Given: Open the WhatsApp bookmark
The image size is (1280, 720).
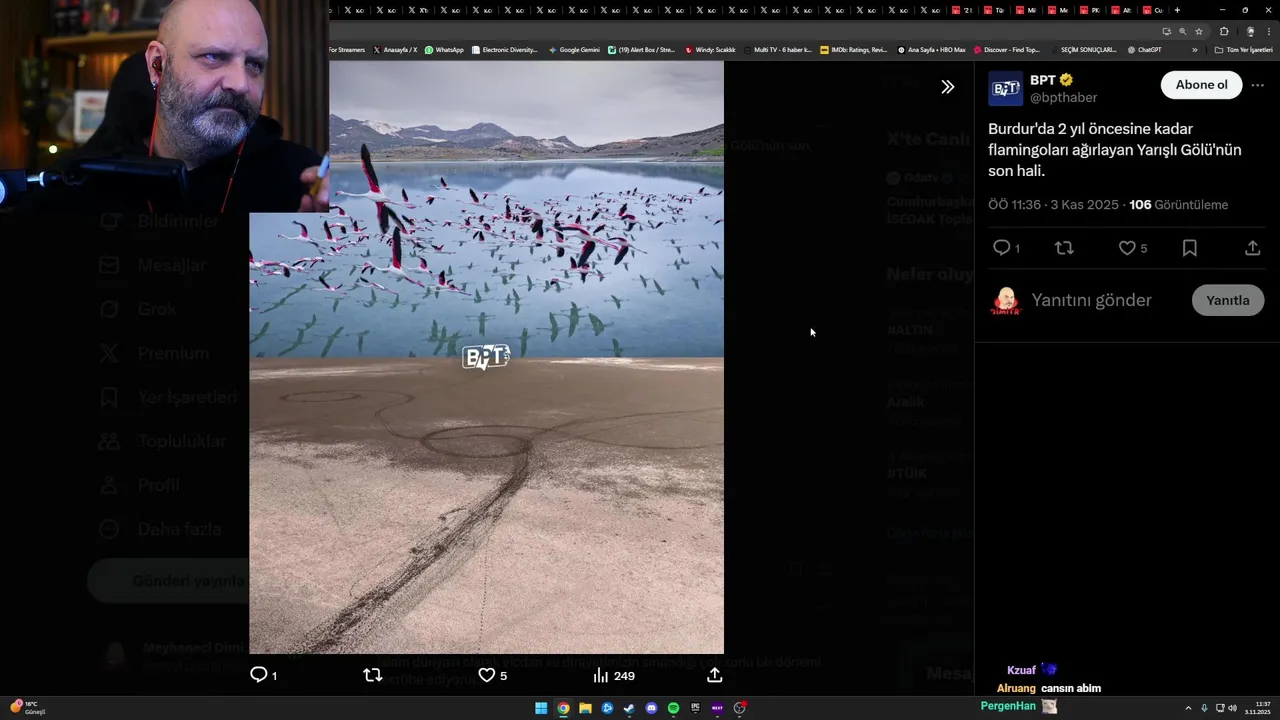Looking at the screenshot, I should click(444, 50).
